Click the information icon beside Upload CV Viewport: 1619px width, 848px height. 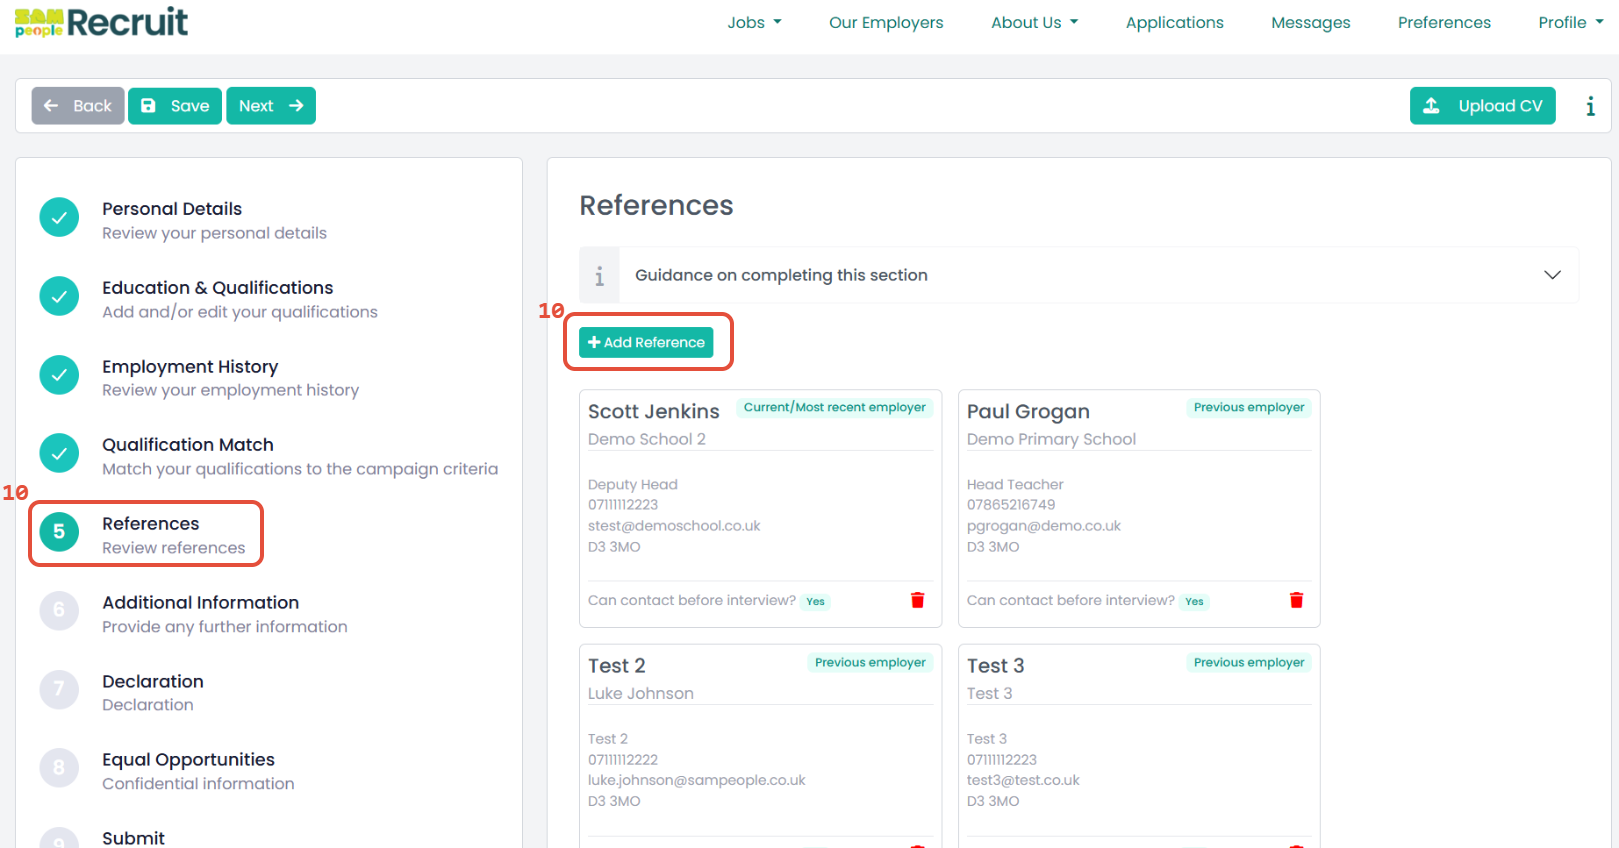(x=1590, y=106)
